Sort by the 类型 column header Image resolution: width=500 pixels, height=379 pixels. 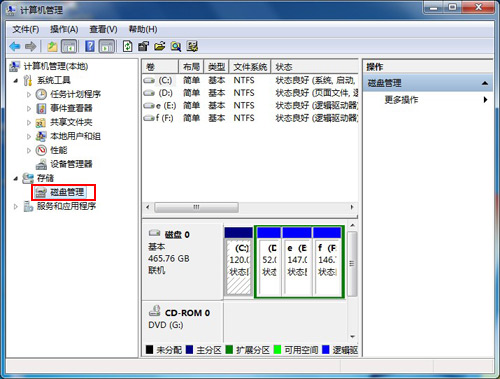click(x=217, y=67)
